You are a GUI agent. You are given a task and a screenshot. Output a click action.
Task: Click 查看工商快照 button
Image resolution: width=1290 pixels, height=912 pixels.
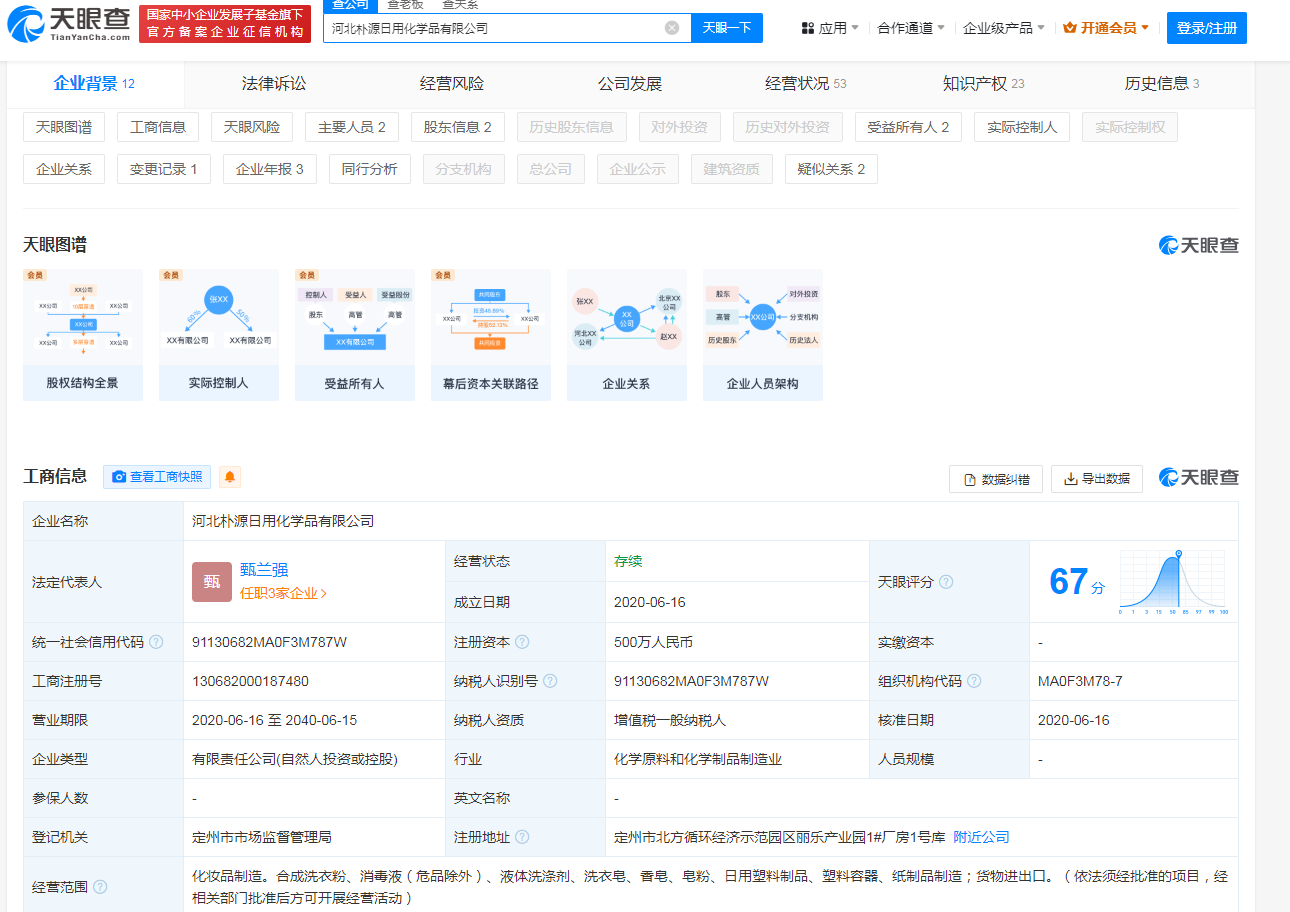pos(157,477)
